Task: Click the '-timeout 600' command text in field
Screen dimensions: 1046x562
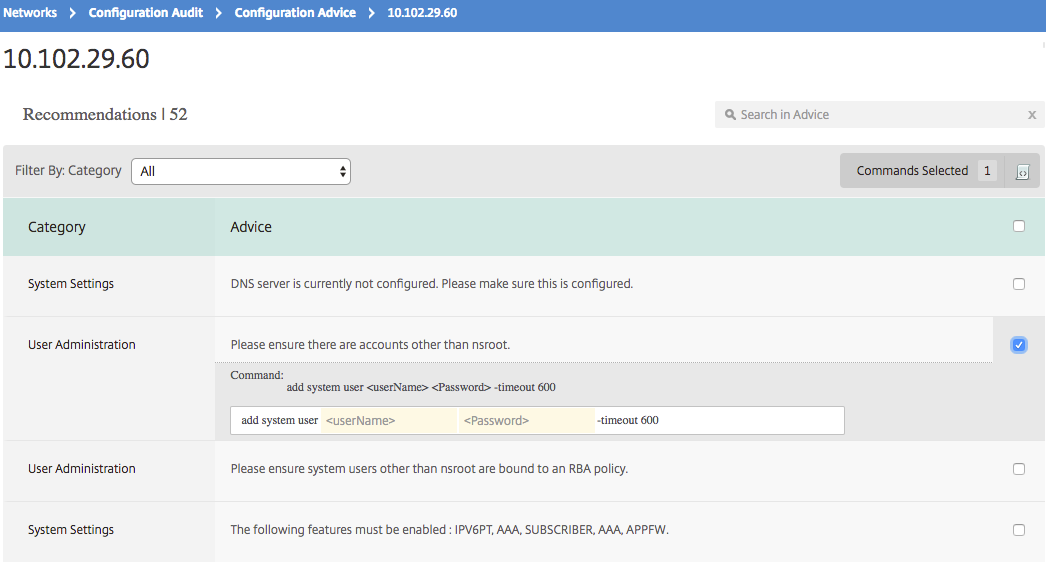Action: pyautogui.click(x=628, y=420)
